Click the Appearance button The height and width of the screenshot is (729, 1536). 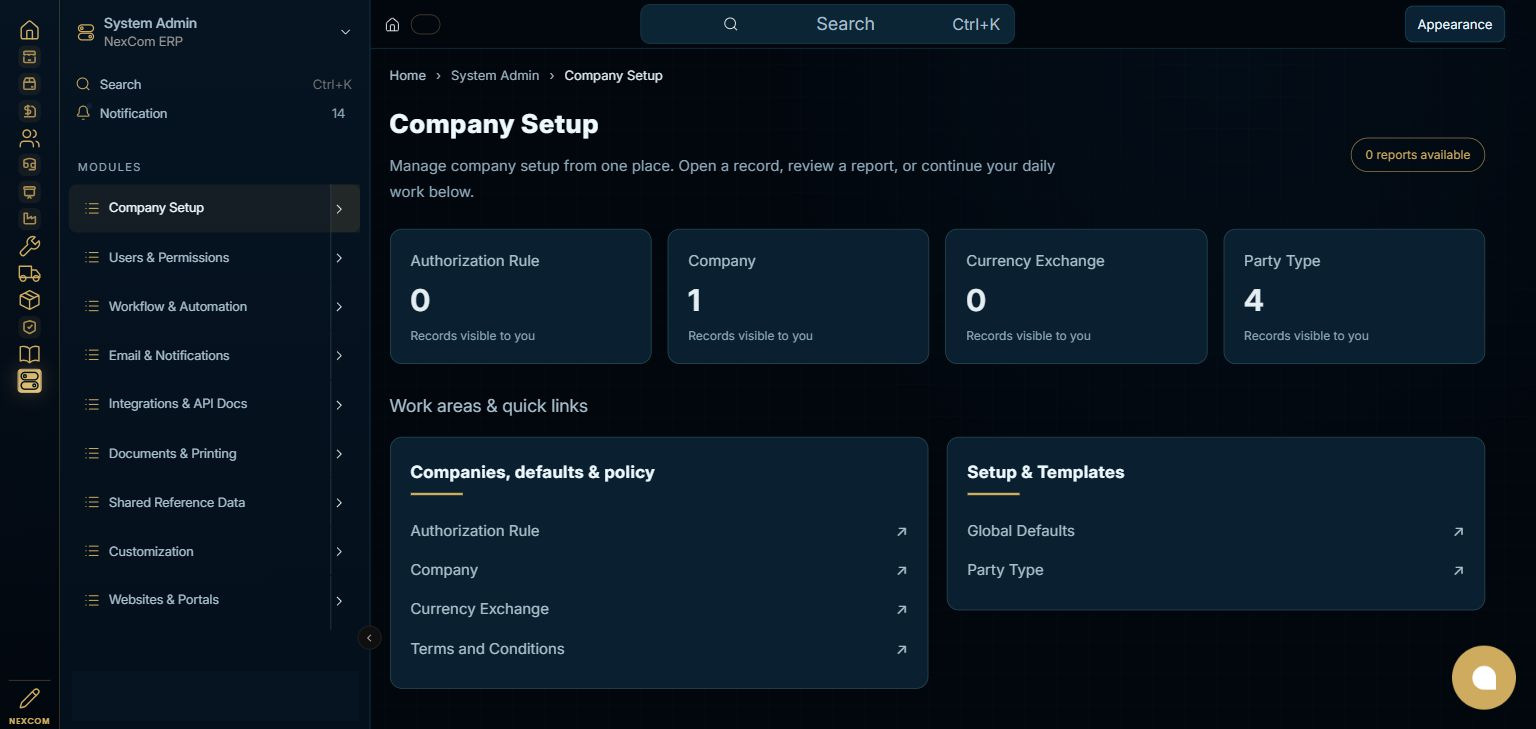pyautogui.click(x=1454, y=25)
